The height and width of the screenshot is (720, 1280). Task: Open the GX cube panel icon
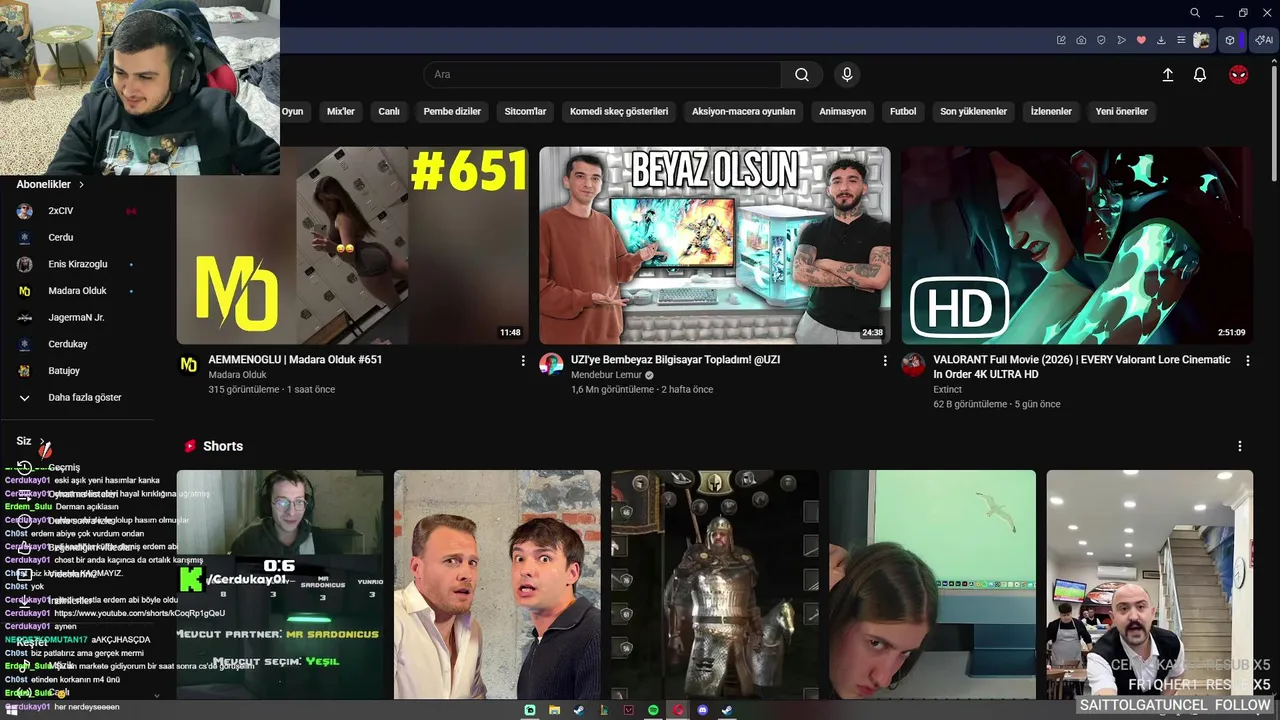tap(1230, 40)
